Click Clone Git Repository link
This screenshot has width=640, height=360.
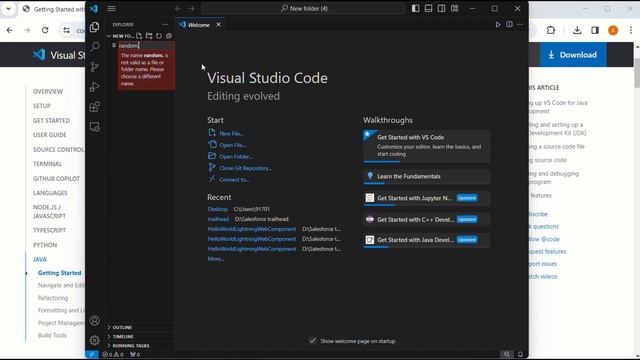[245, 168]
